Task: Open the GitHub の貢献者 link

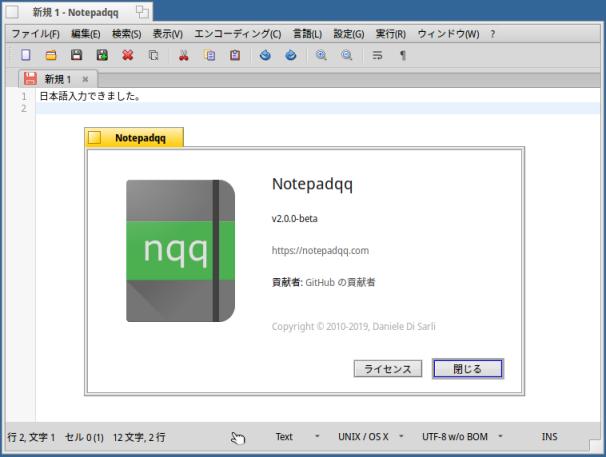Action: [x=340, y=282]
